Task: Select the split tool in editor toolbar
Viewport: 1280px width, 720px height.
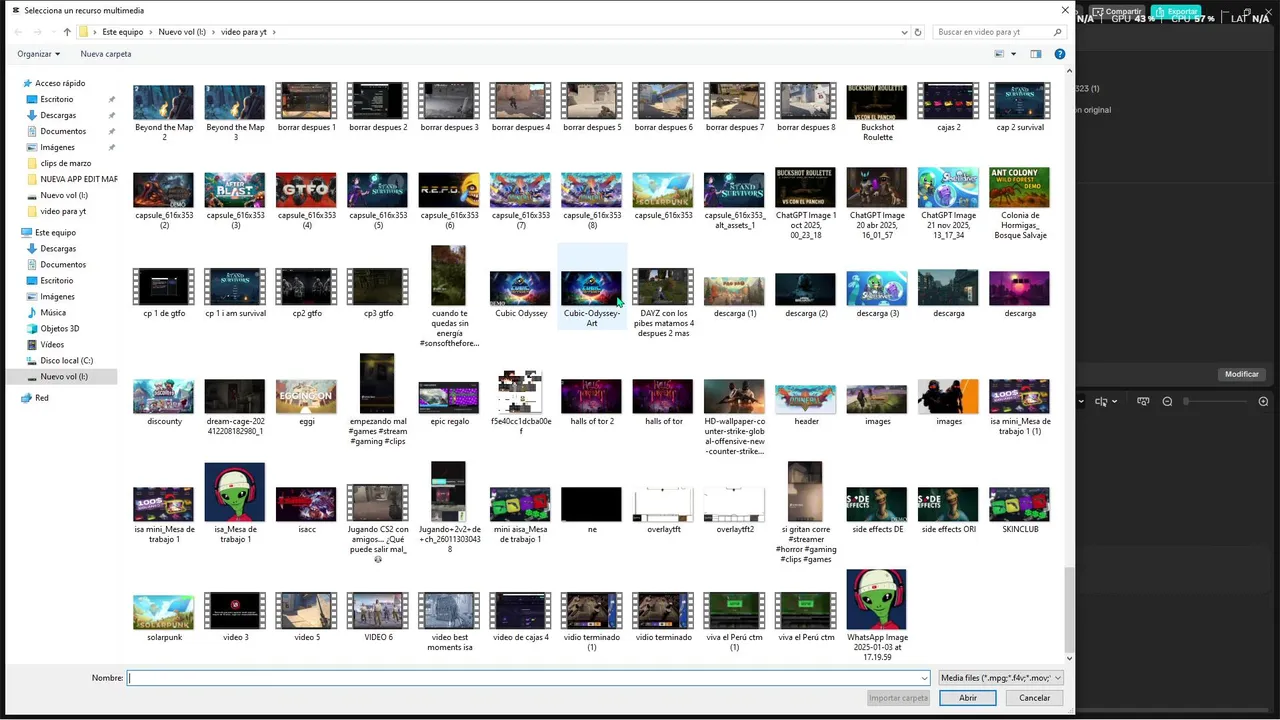Action: point(1101,401)
